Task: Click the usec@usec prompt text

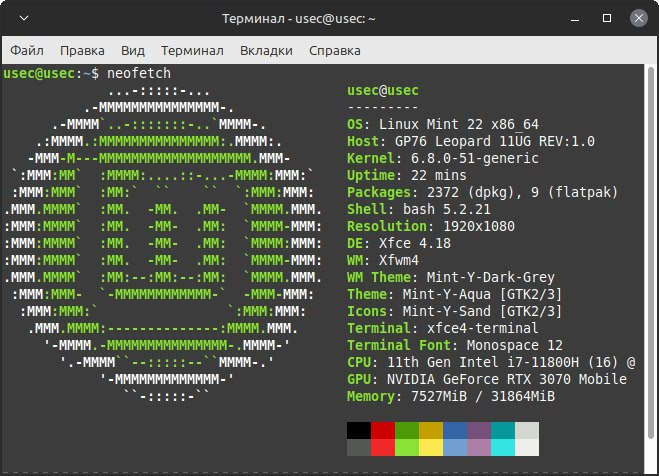Action: click(39, 73)
